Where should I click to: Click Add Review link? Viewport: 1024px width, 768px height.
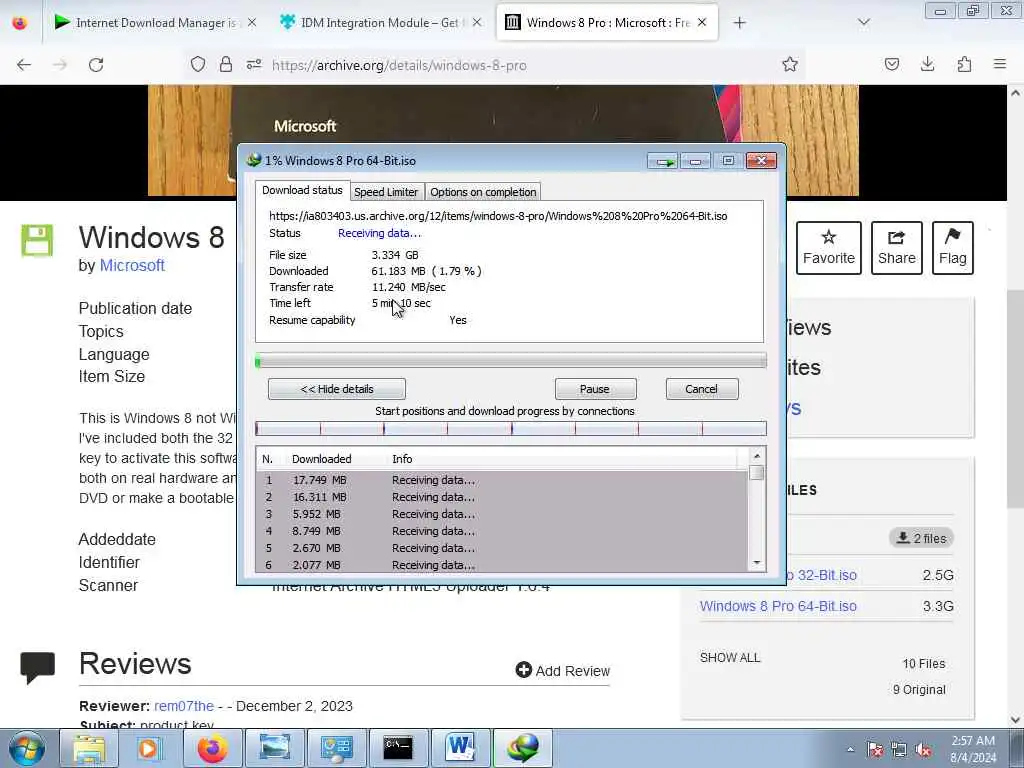pyautogui.click(x=562, y=671)
